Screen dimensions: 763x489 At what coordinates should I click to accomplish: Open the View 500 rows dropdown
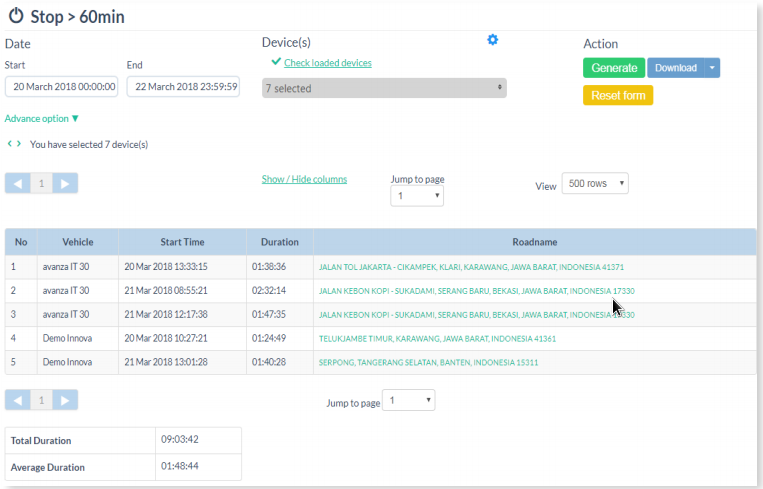click(595, 184)
